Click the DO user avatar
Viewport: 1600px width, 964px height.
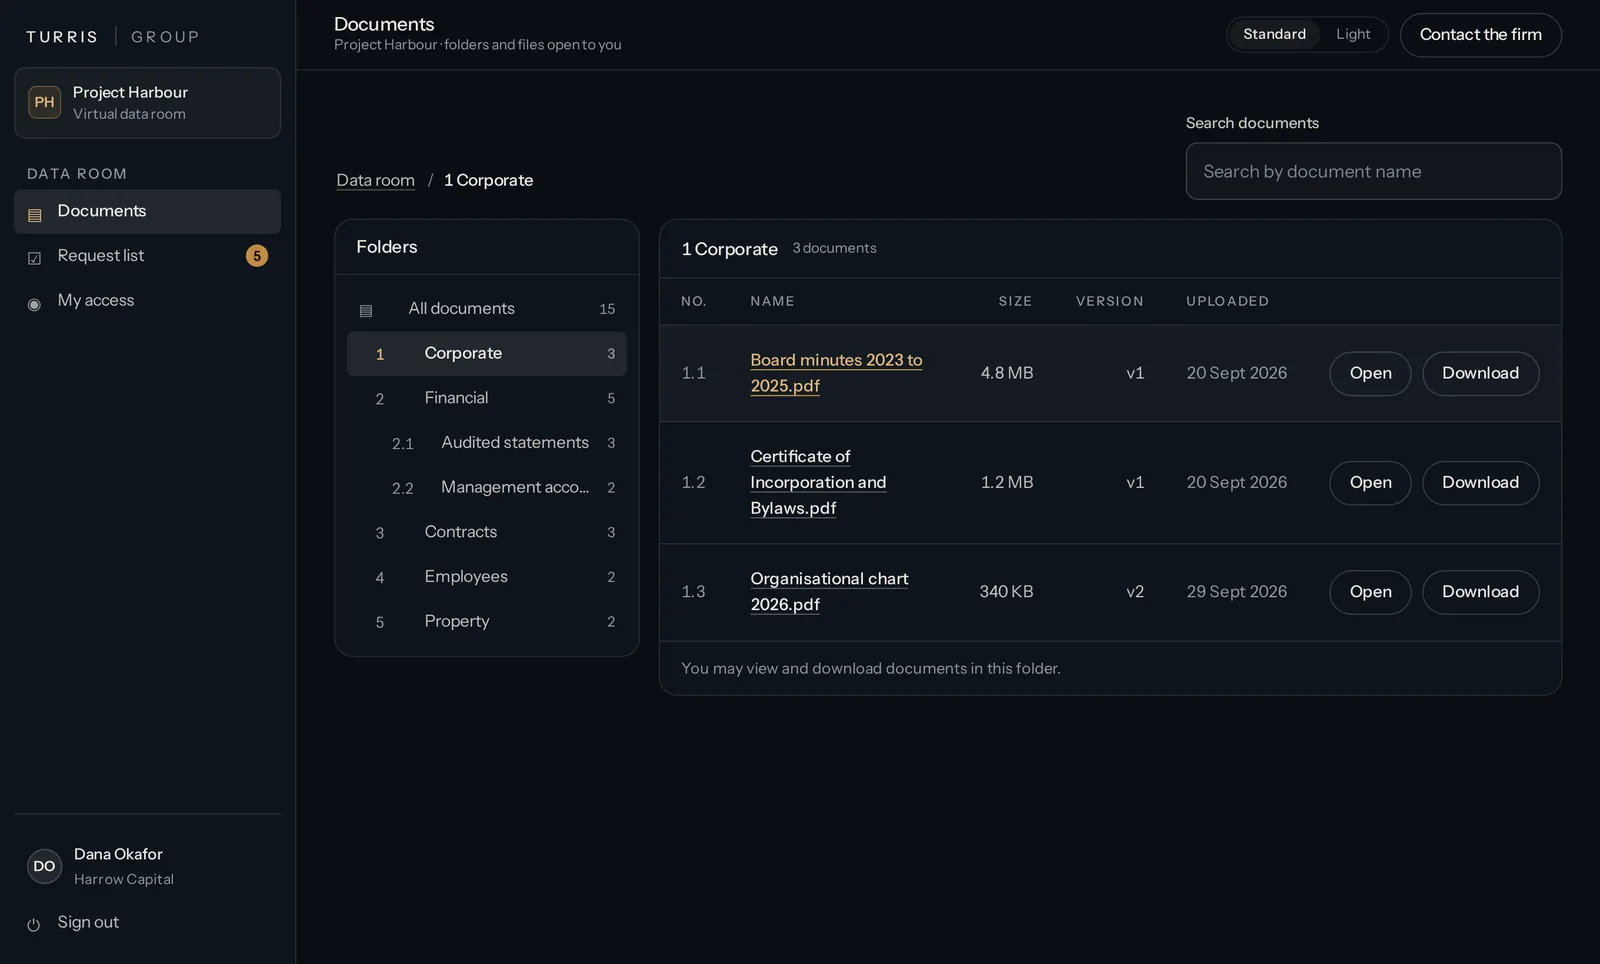45,866
